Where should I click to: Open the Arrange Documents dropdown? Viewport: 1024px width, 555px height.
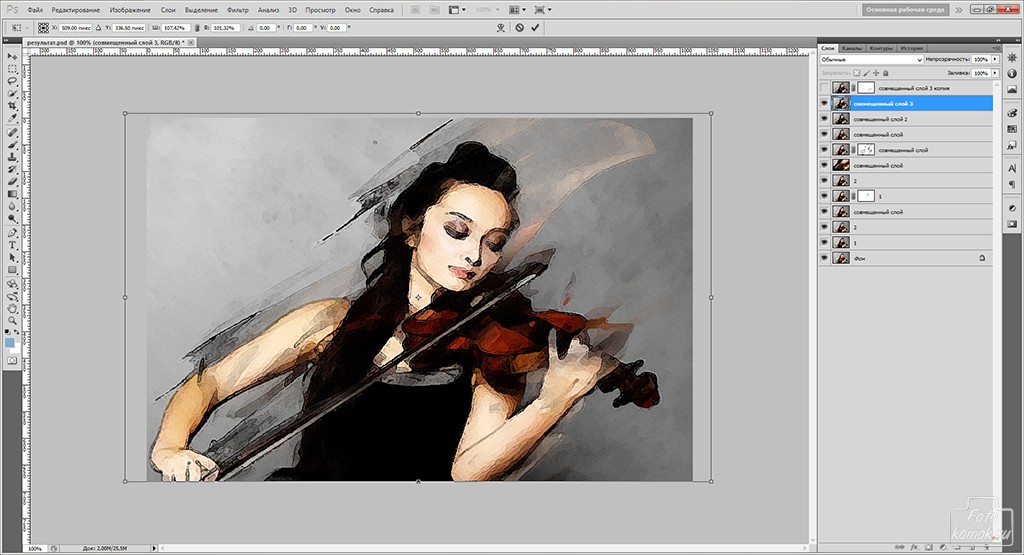click(515, 10)
